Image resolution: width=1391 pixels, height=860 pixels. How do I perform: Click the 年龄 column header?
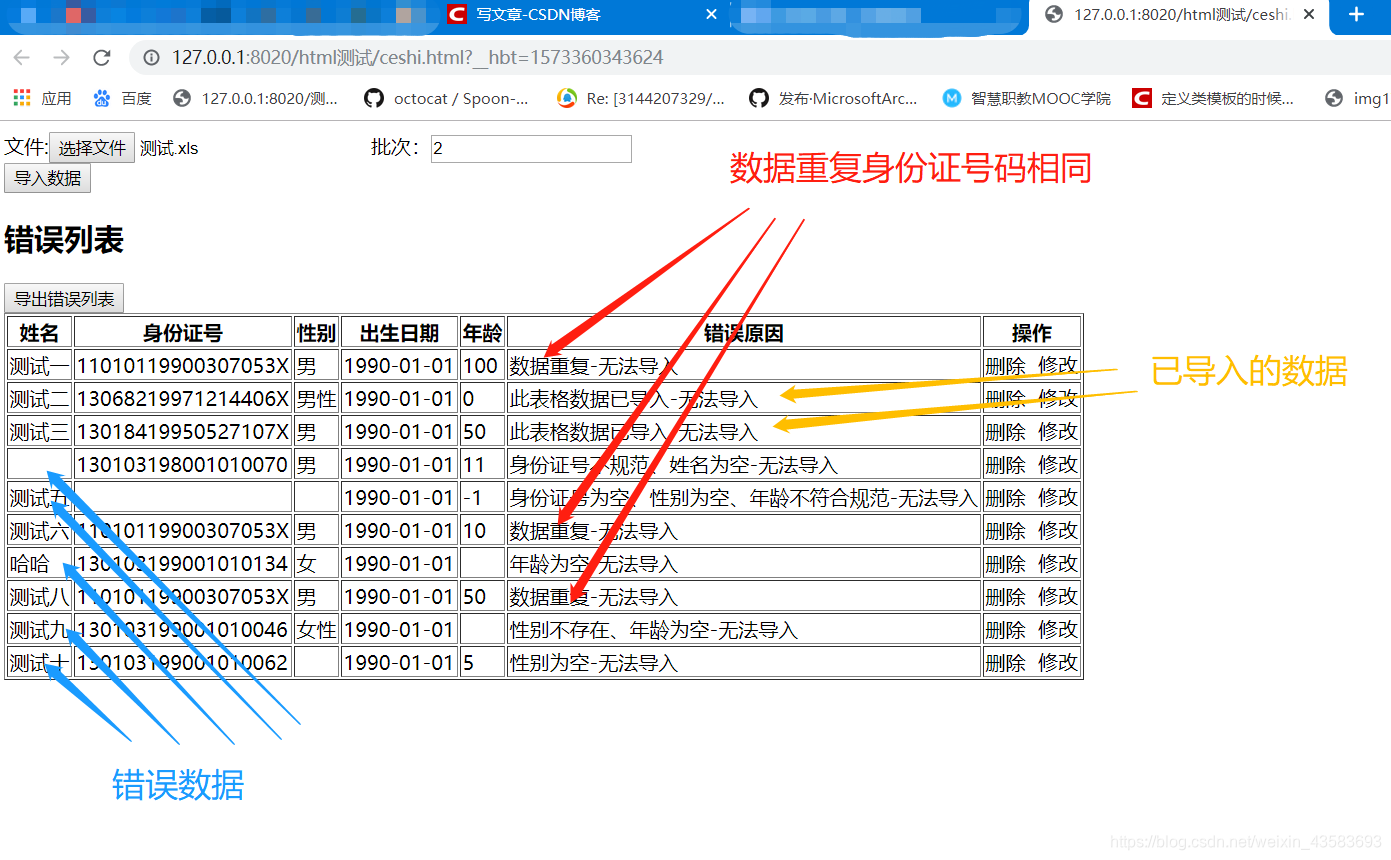[x=482, y=333]
